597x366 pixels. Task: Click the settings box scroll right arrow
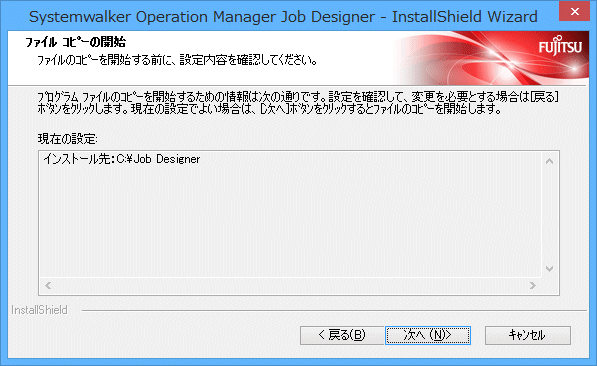[533, 285]
